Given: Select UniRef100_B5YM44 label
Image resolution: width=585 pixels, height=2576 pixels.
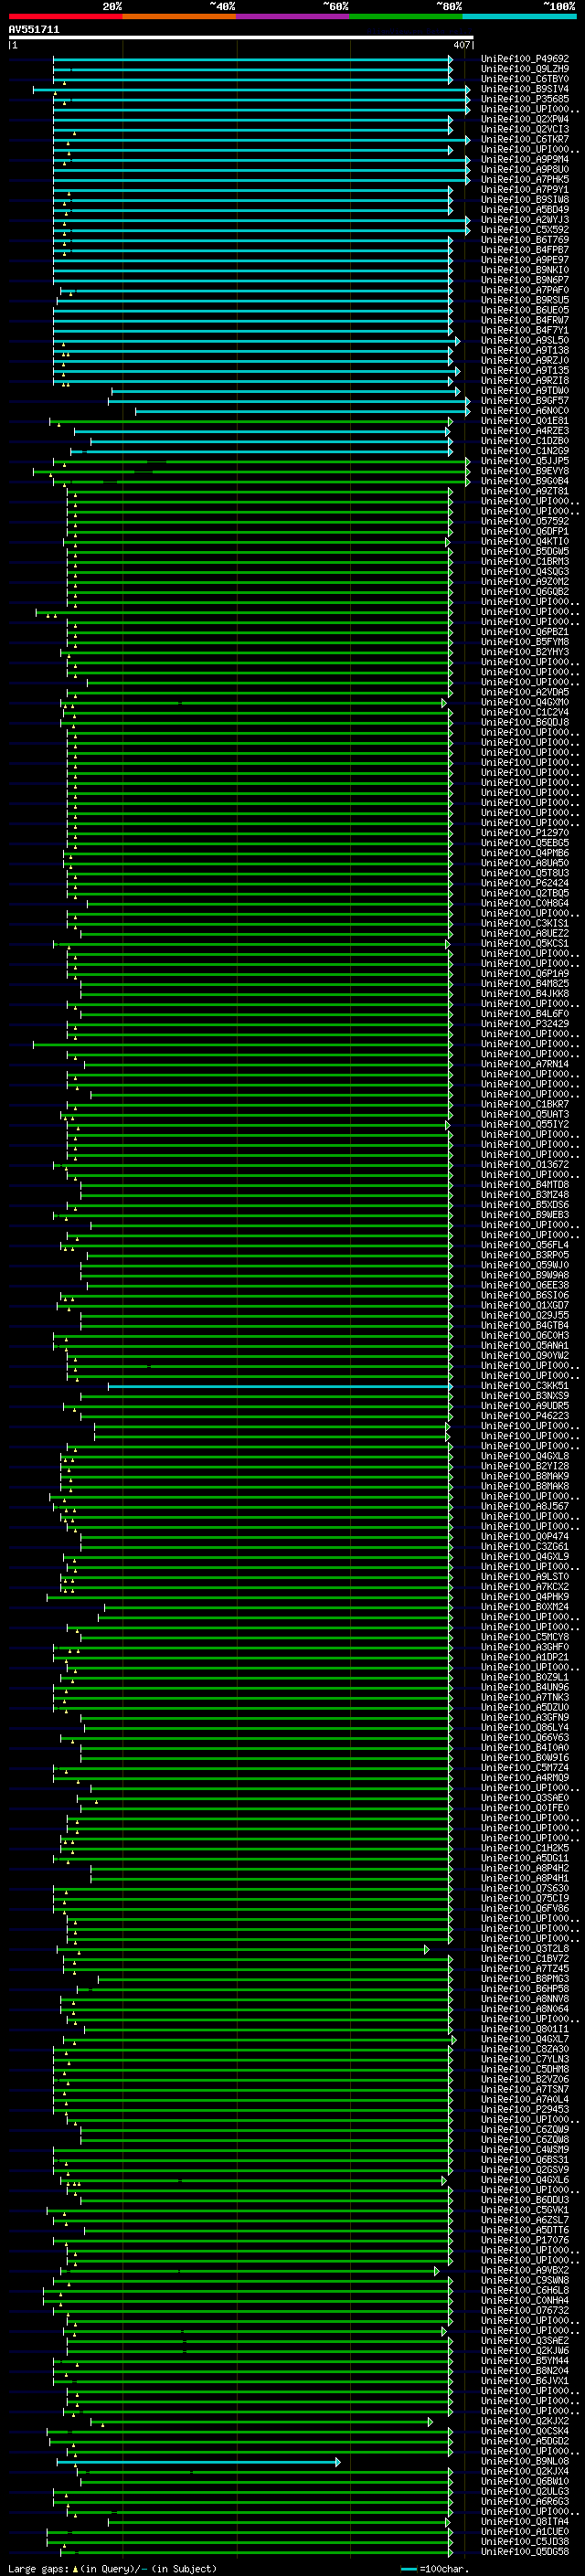Looking at the screenshot, I should [525, 2360].
